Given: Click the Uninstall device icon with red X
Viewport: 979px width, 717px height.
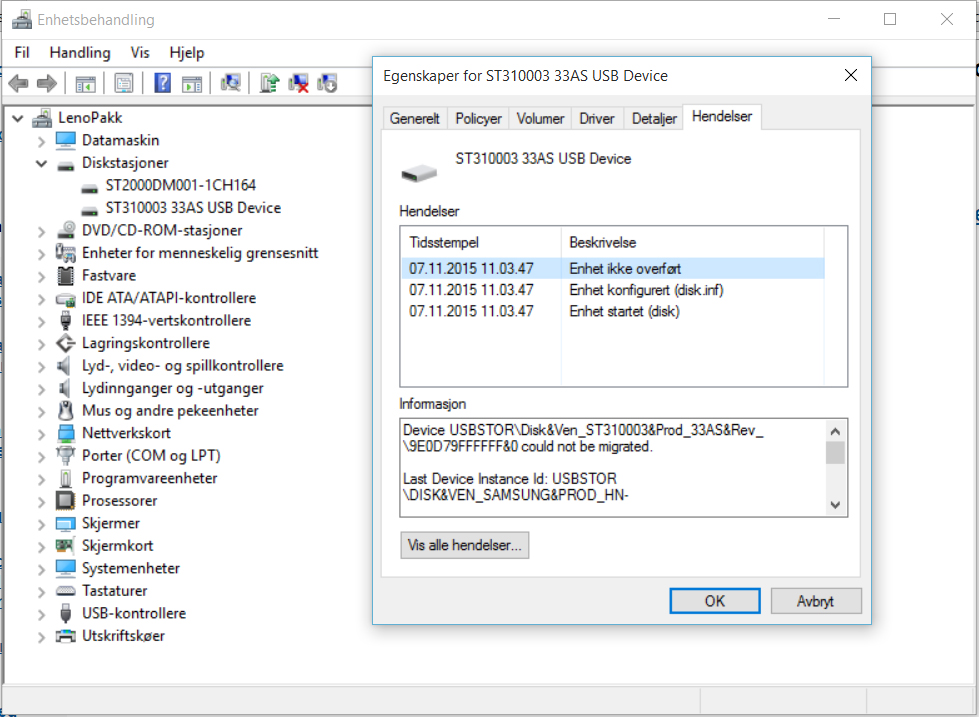Looking at the screenshot, I should (x=298, y=82).
